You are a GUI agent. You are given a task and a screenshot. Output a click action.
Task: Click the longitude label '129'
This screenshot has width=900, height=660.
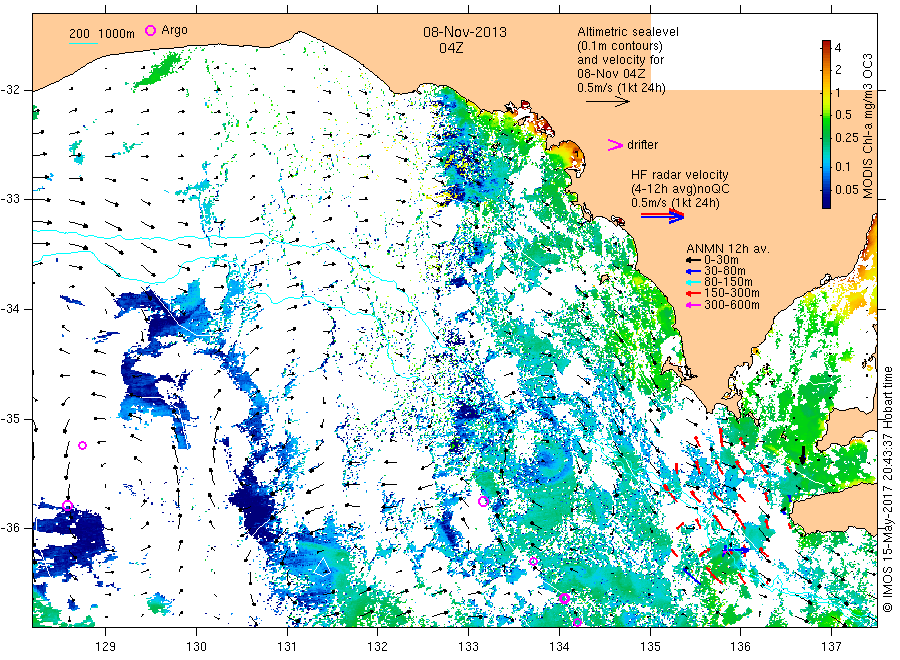pos(106,647)
